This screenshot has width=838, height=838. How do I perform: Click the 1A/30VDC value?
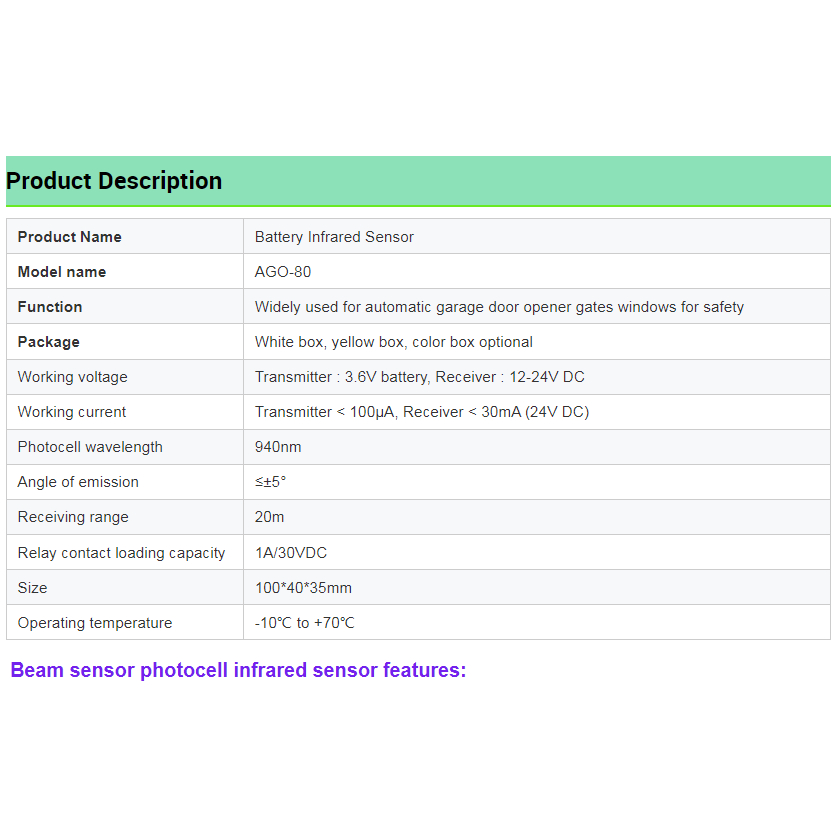pyautogui.click(x=291, y=553)
